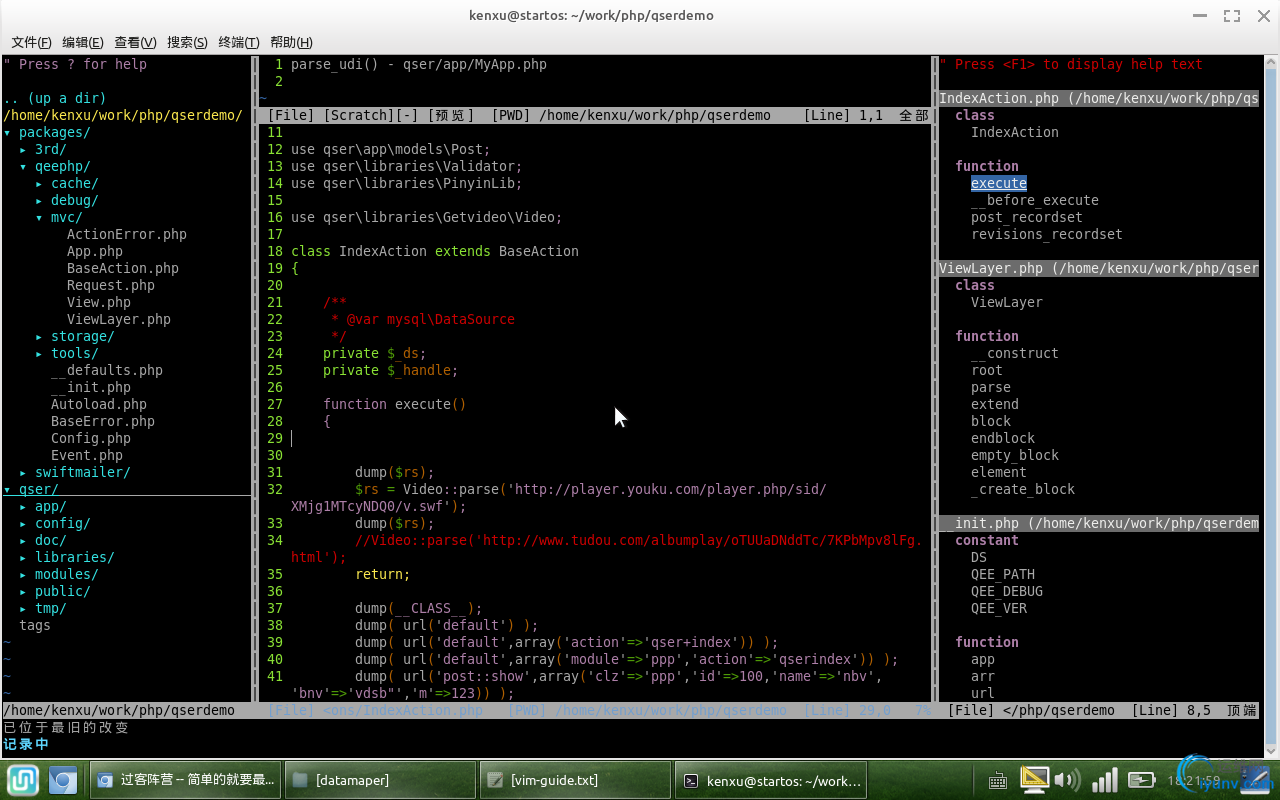Switch to the [vim-guide.txt] taskbar window

pos(576,780)
